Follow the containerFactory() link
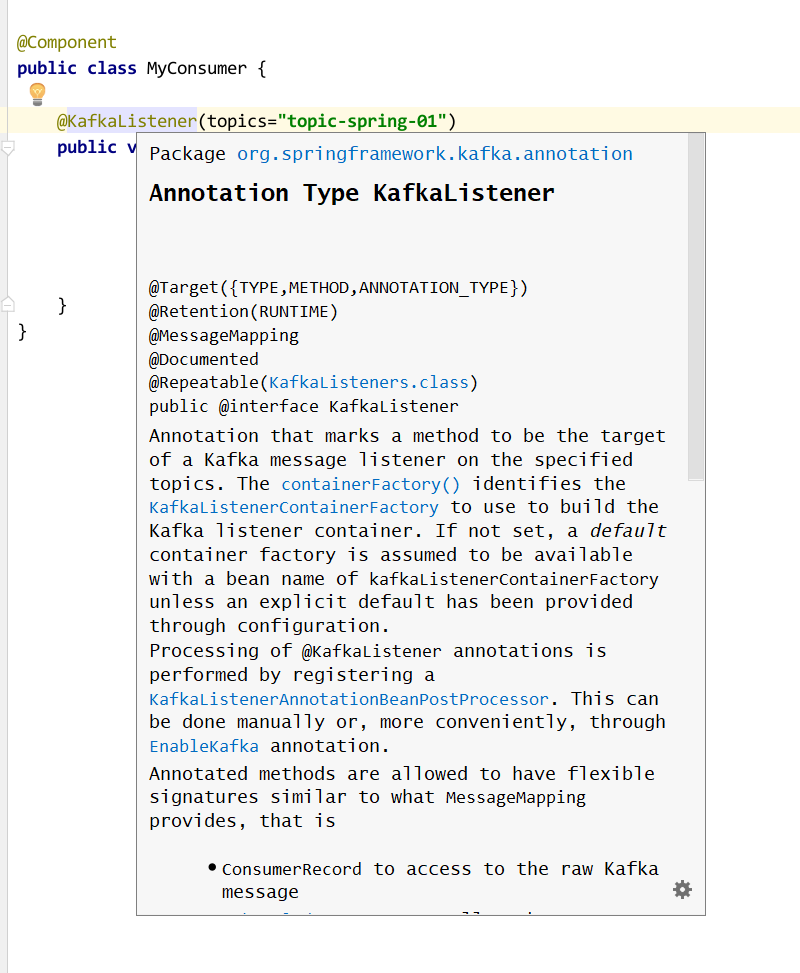 click(x=370, y=484)
